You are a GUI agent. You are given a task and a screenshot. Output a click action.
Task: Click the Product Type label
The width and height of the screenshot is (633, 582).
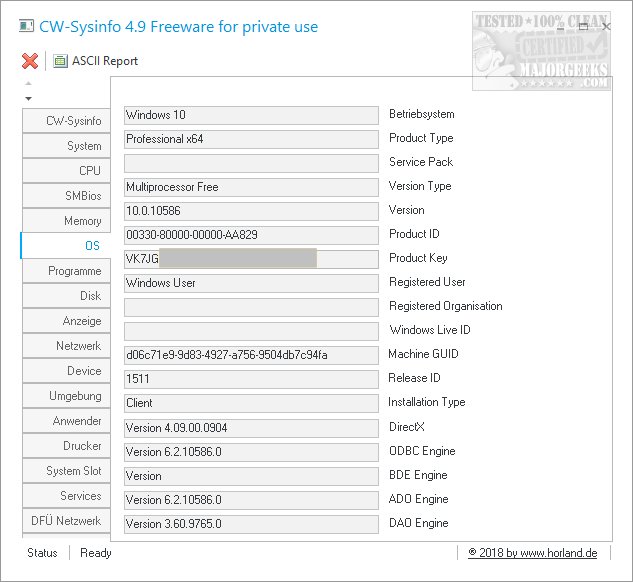tap(421, 138)
